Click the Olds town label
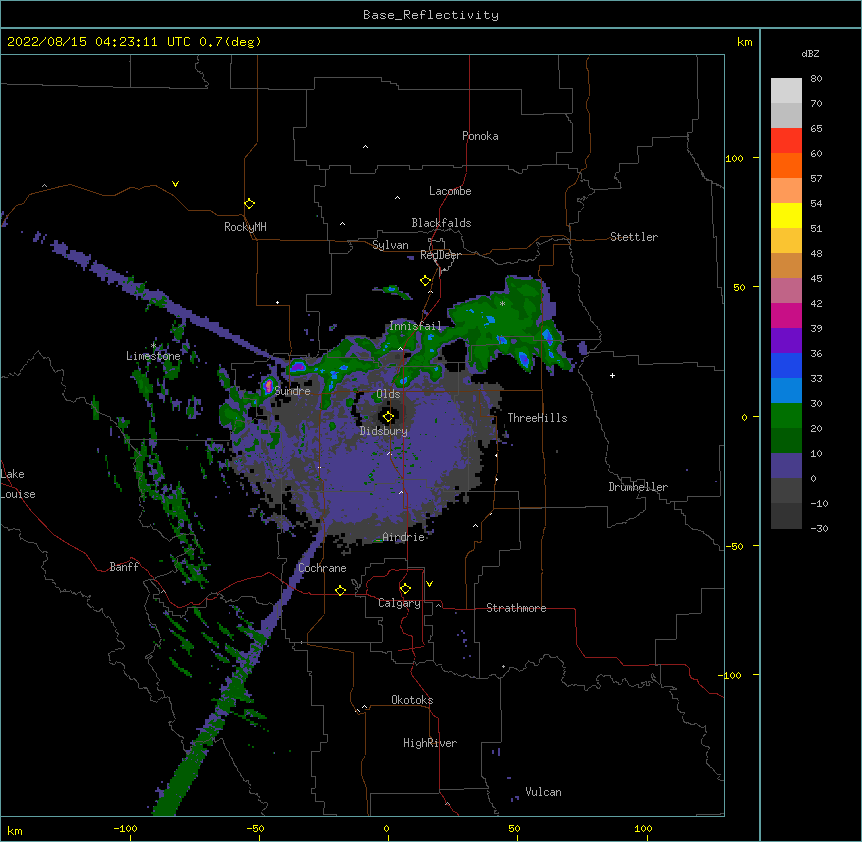Screen dimensions: 862x842 388,394
